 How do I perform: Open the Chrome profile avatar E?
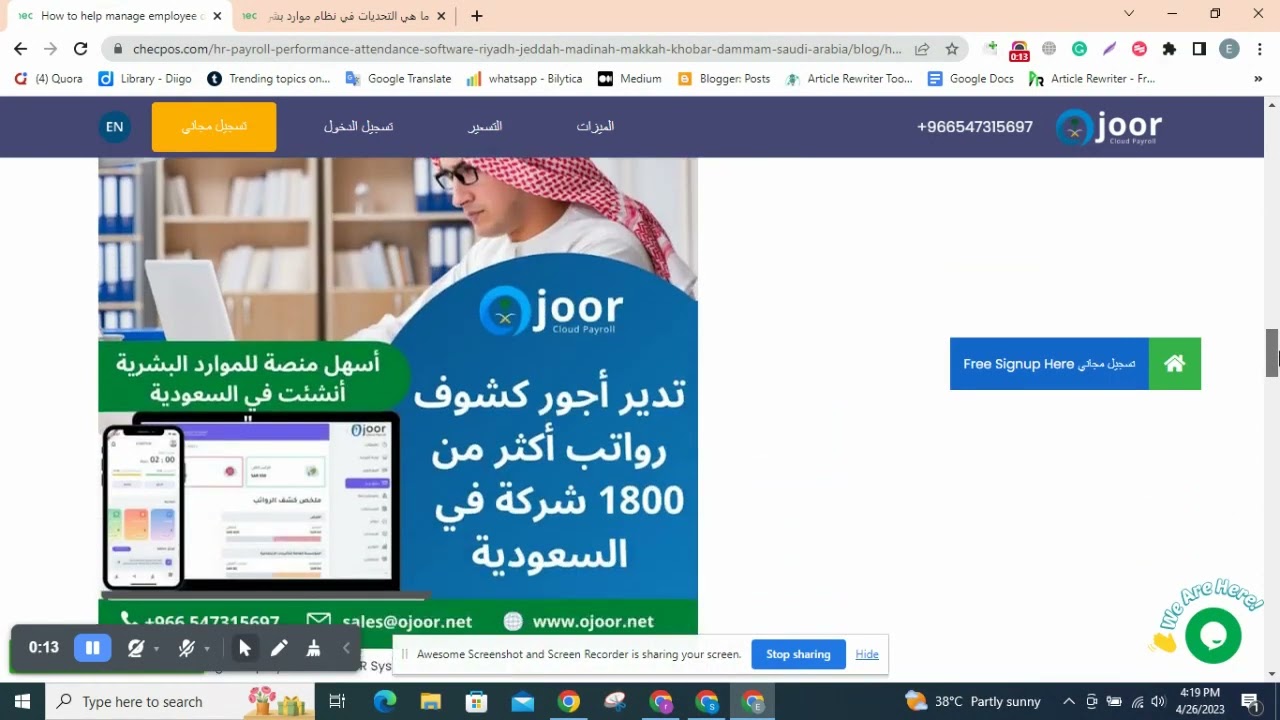point(1230,48)
